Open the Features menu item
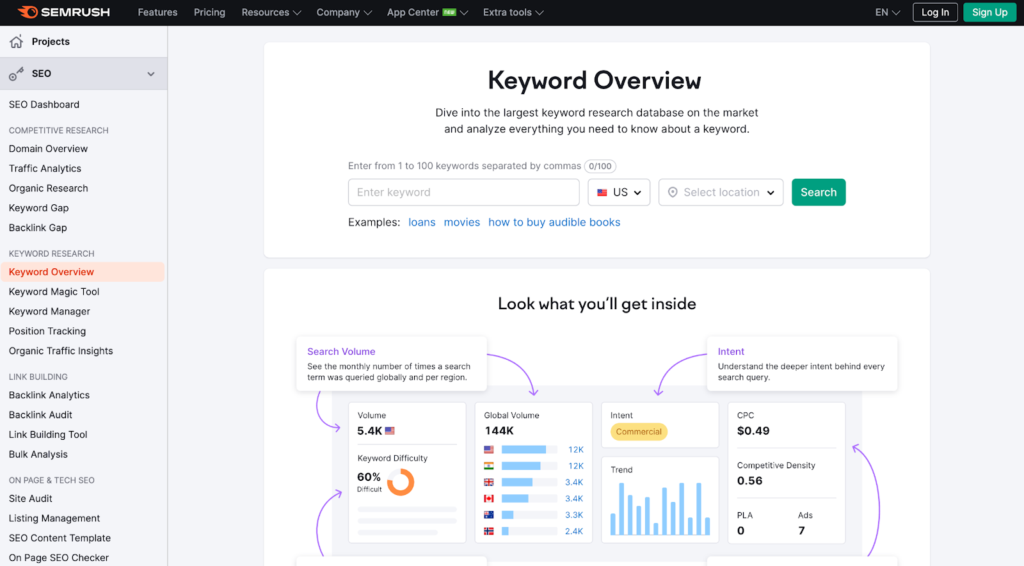 tap(157, 12)
